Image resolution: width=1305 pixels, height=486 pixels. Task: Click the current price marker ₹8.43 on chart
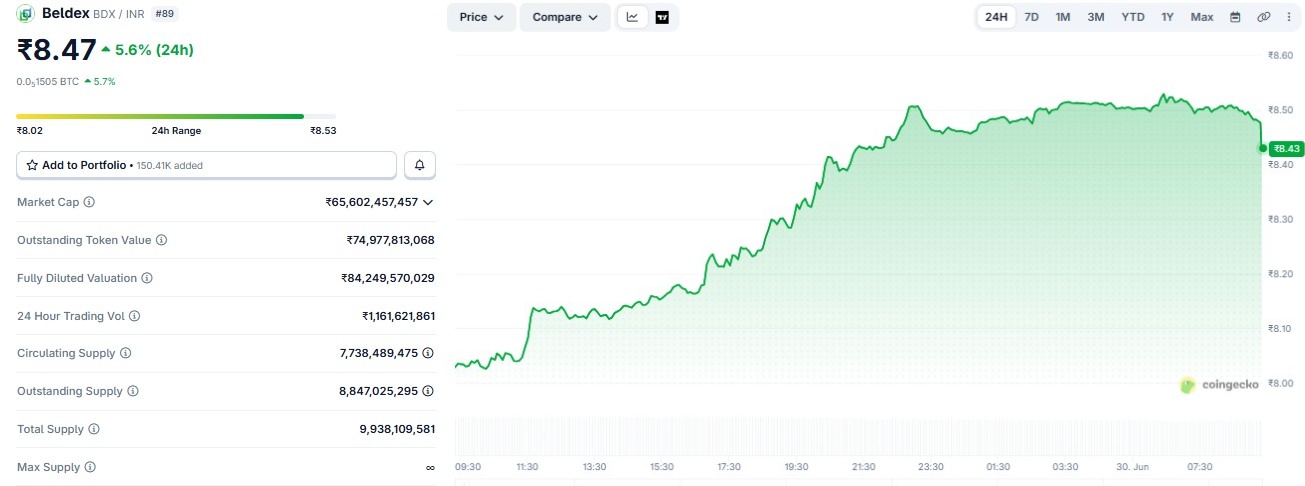pos(1287,148)
